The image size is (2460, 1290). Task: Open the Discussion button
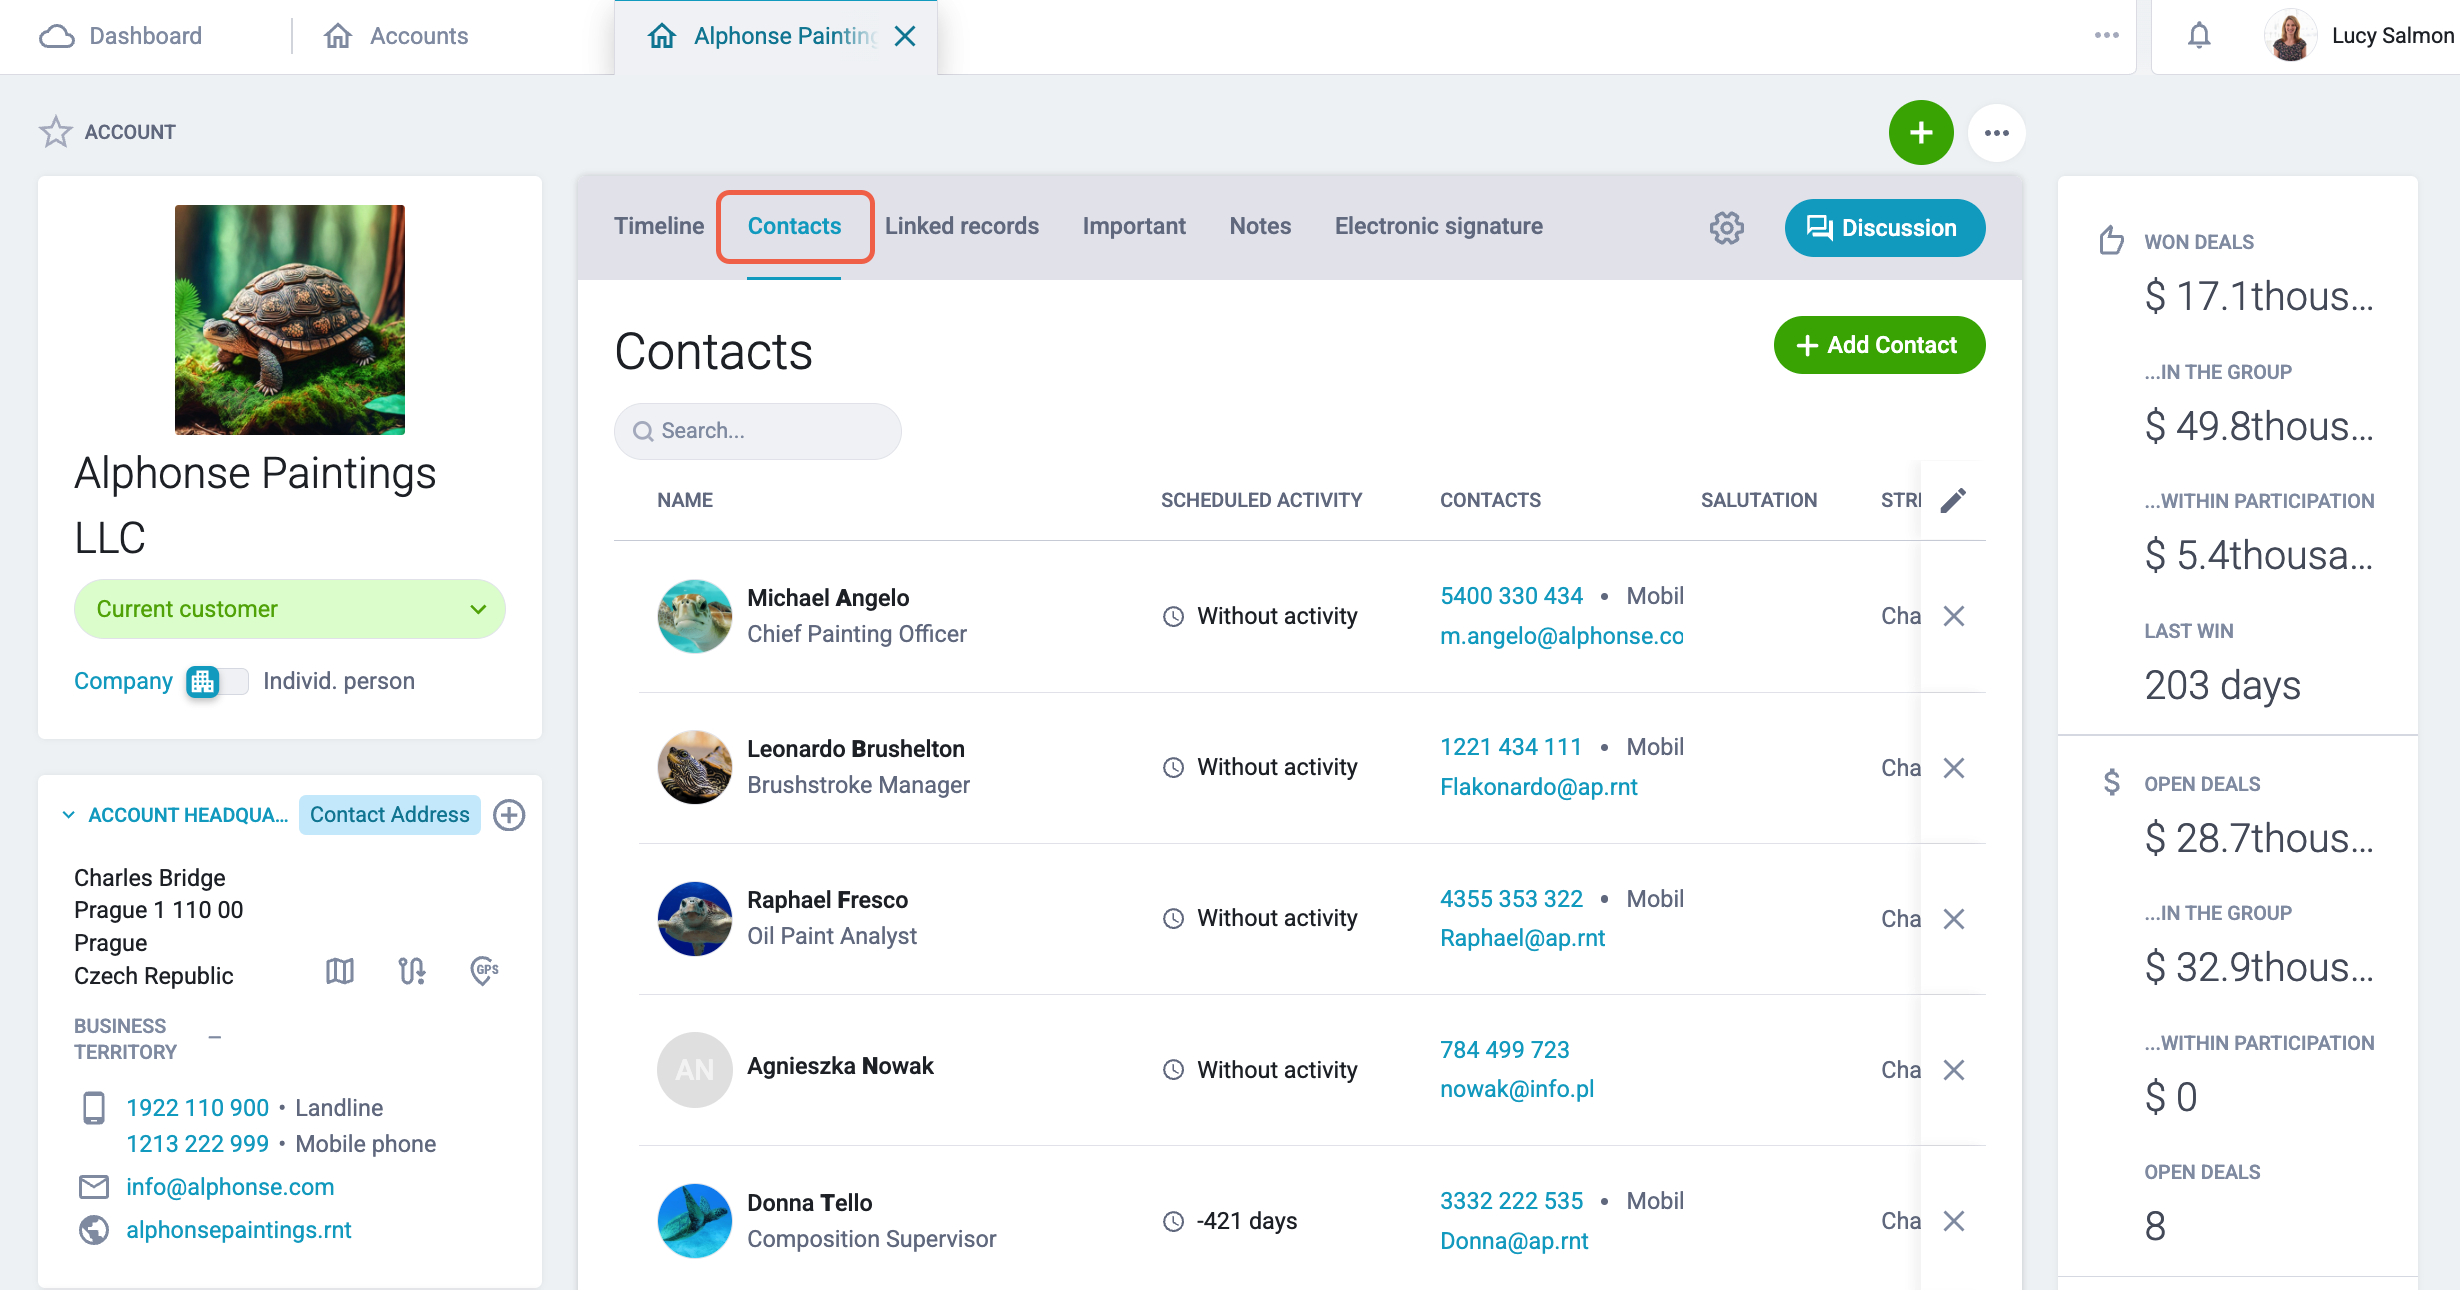coord(1884,228)
